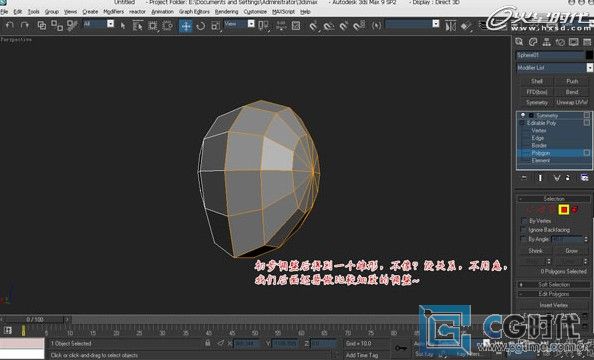This screenshot has width=594, height=360.
Task: Select the Unlink Selection tool
Action: point(56,25)
